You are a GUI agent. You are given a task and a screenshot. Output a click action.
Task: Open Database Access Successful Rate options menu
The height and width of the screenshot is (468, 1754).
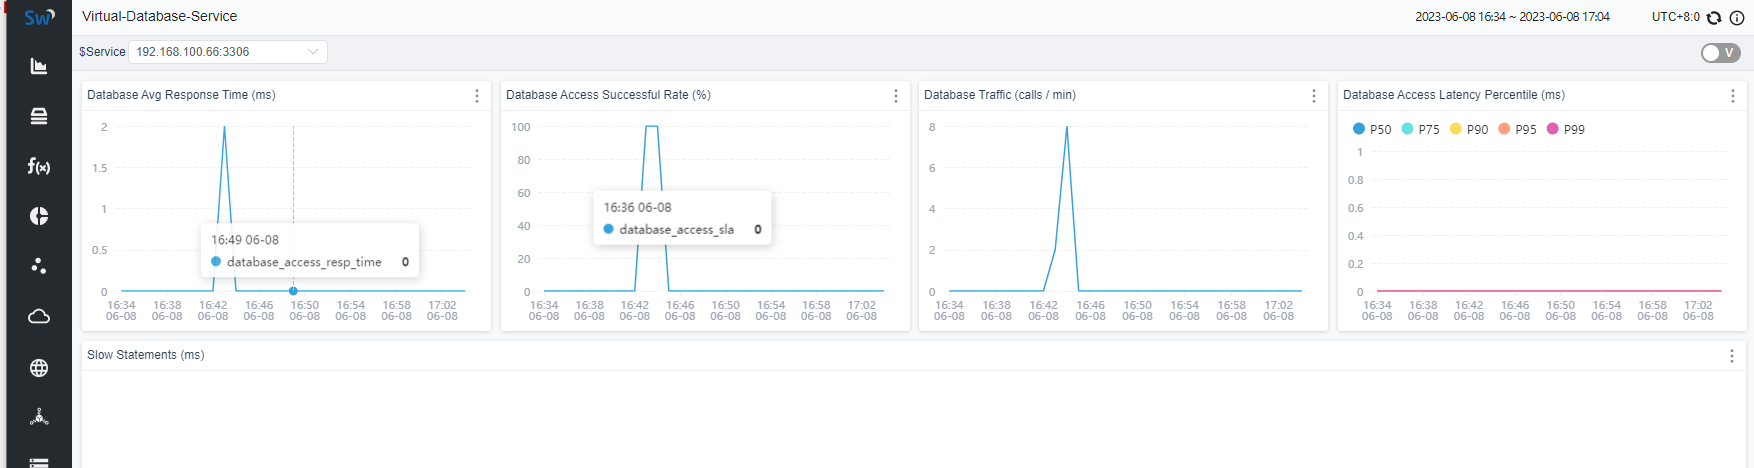point(896,96)
